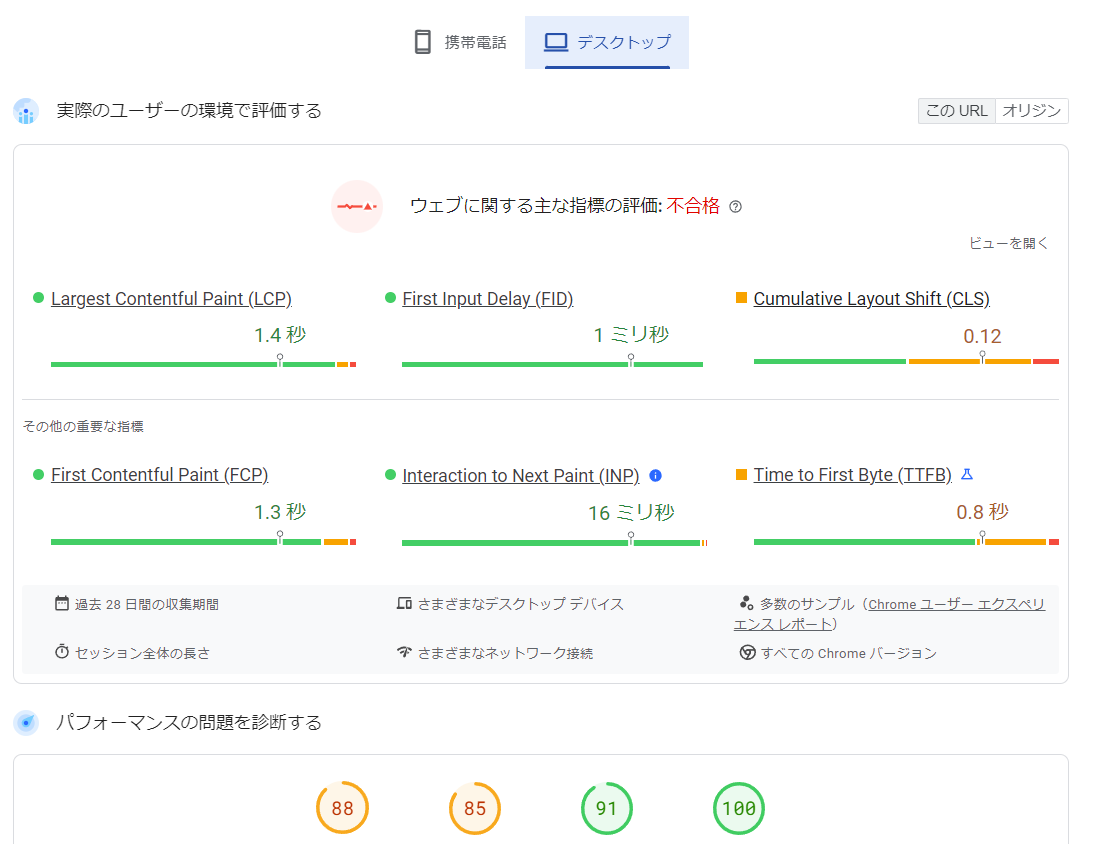
Task: Click the さまざまなネットワーク接続 text
Action: point(505,653)
